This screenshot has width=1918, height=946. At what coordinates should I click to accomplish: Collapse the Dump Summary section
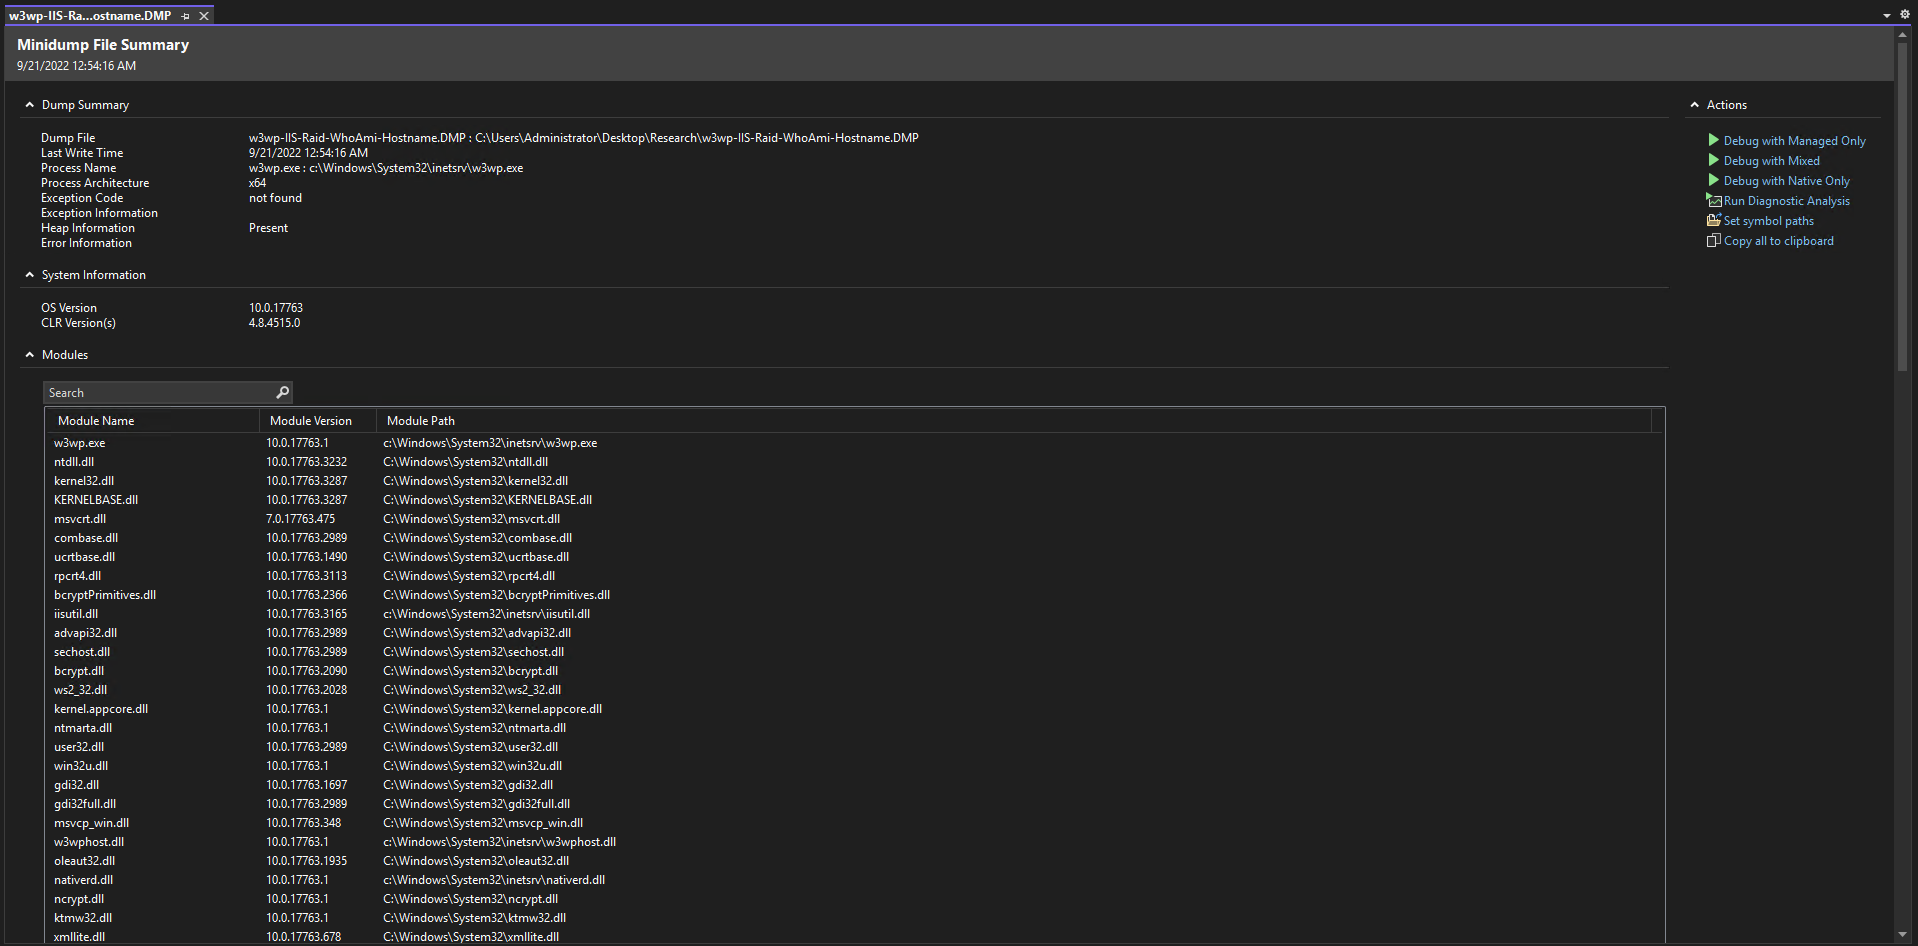click(x=29, y=105)
